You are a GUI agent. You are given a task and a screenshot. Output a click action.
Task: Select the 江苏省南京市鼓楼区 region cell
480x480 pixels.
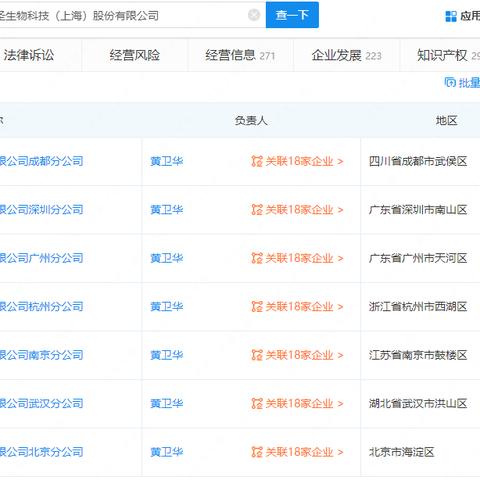pos(418,355)
